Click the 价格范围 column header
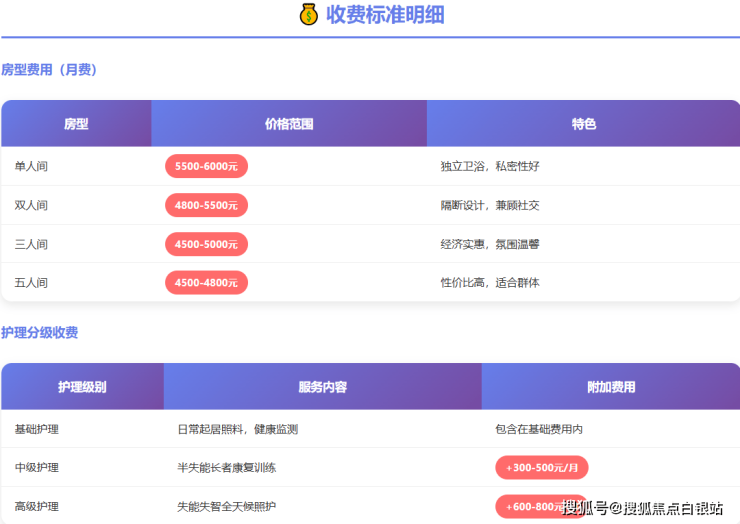 [x=289, y=124]
